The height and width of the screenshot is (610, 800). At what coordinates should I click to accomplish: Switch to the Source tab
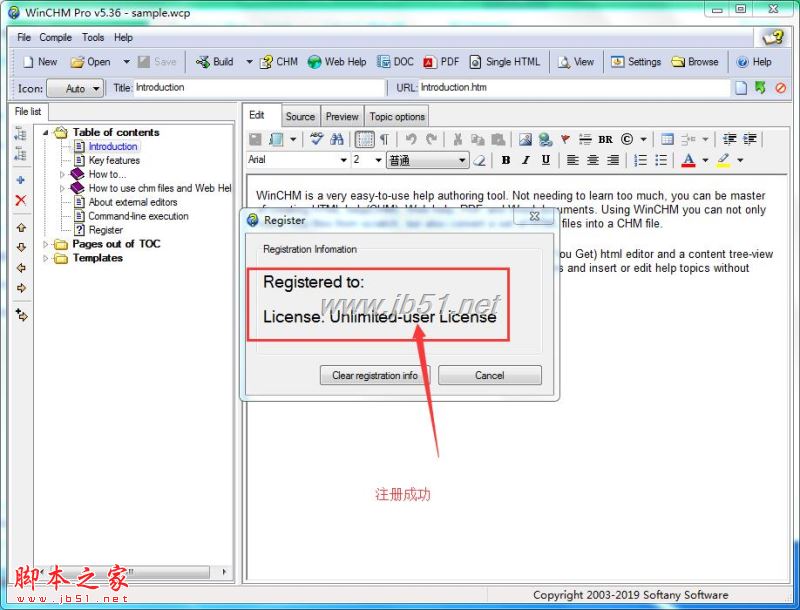point(300,116)
